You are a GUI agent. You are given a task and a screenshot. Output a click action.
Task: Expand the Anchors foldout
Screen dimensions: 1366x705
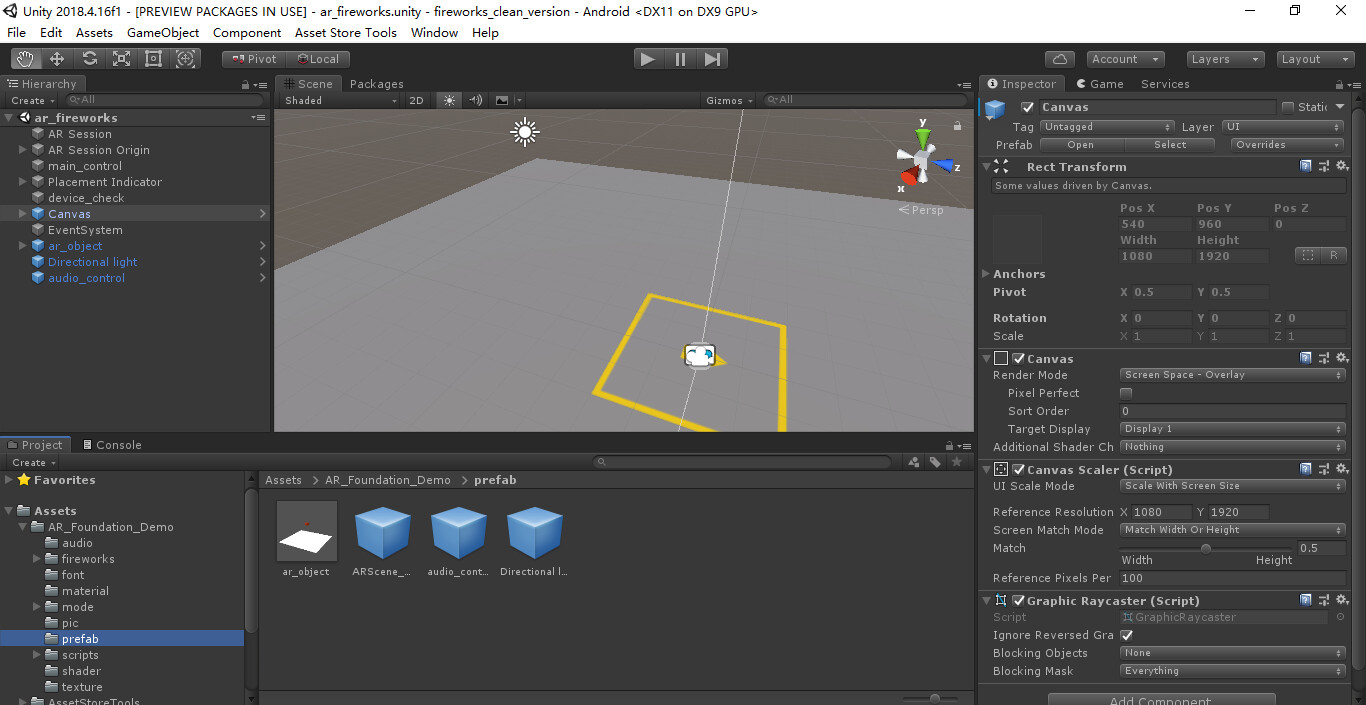[986, 273]
